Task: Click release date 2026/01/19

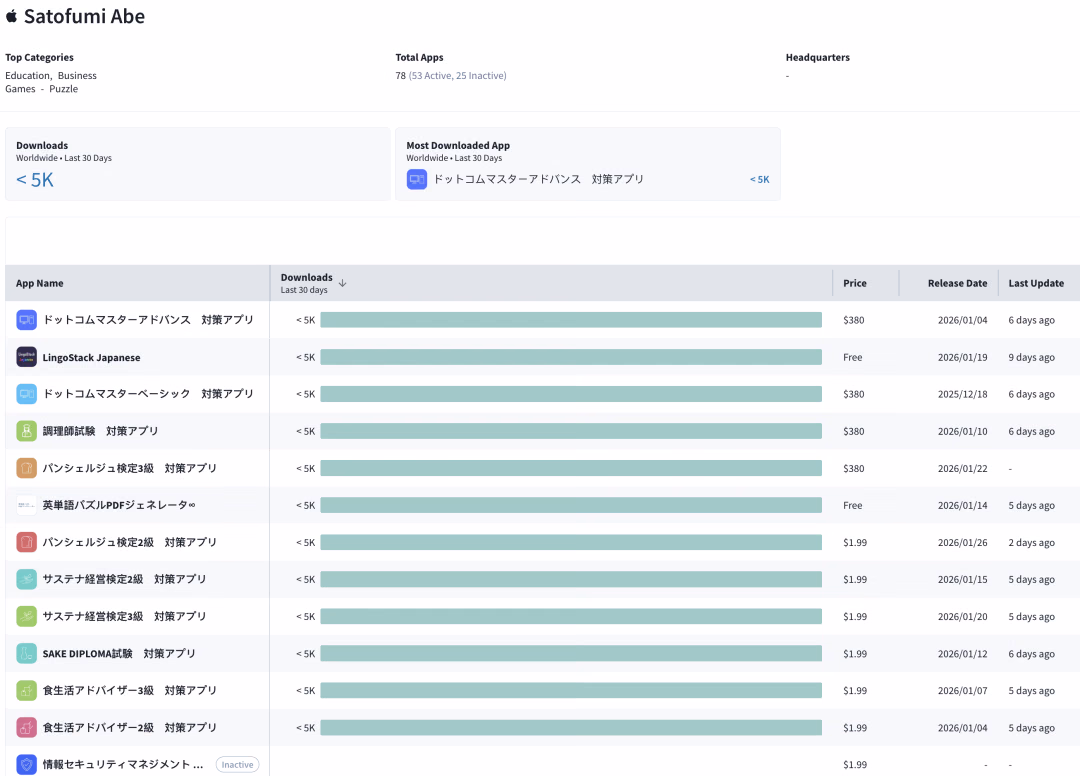Action: point(962,357)
